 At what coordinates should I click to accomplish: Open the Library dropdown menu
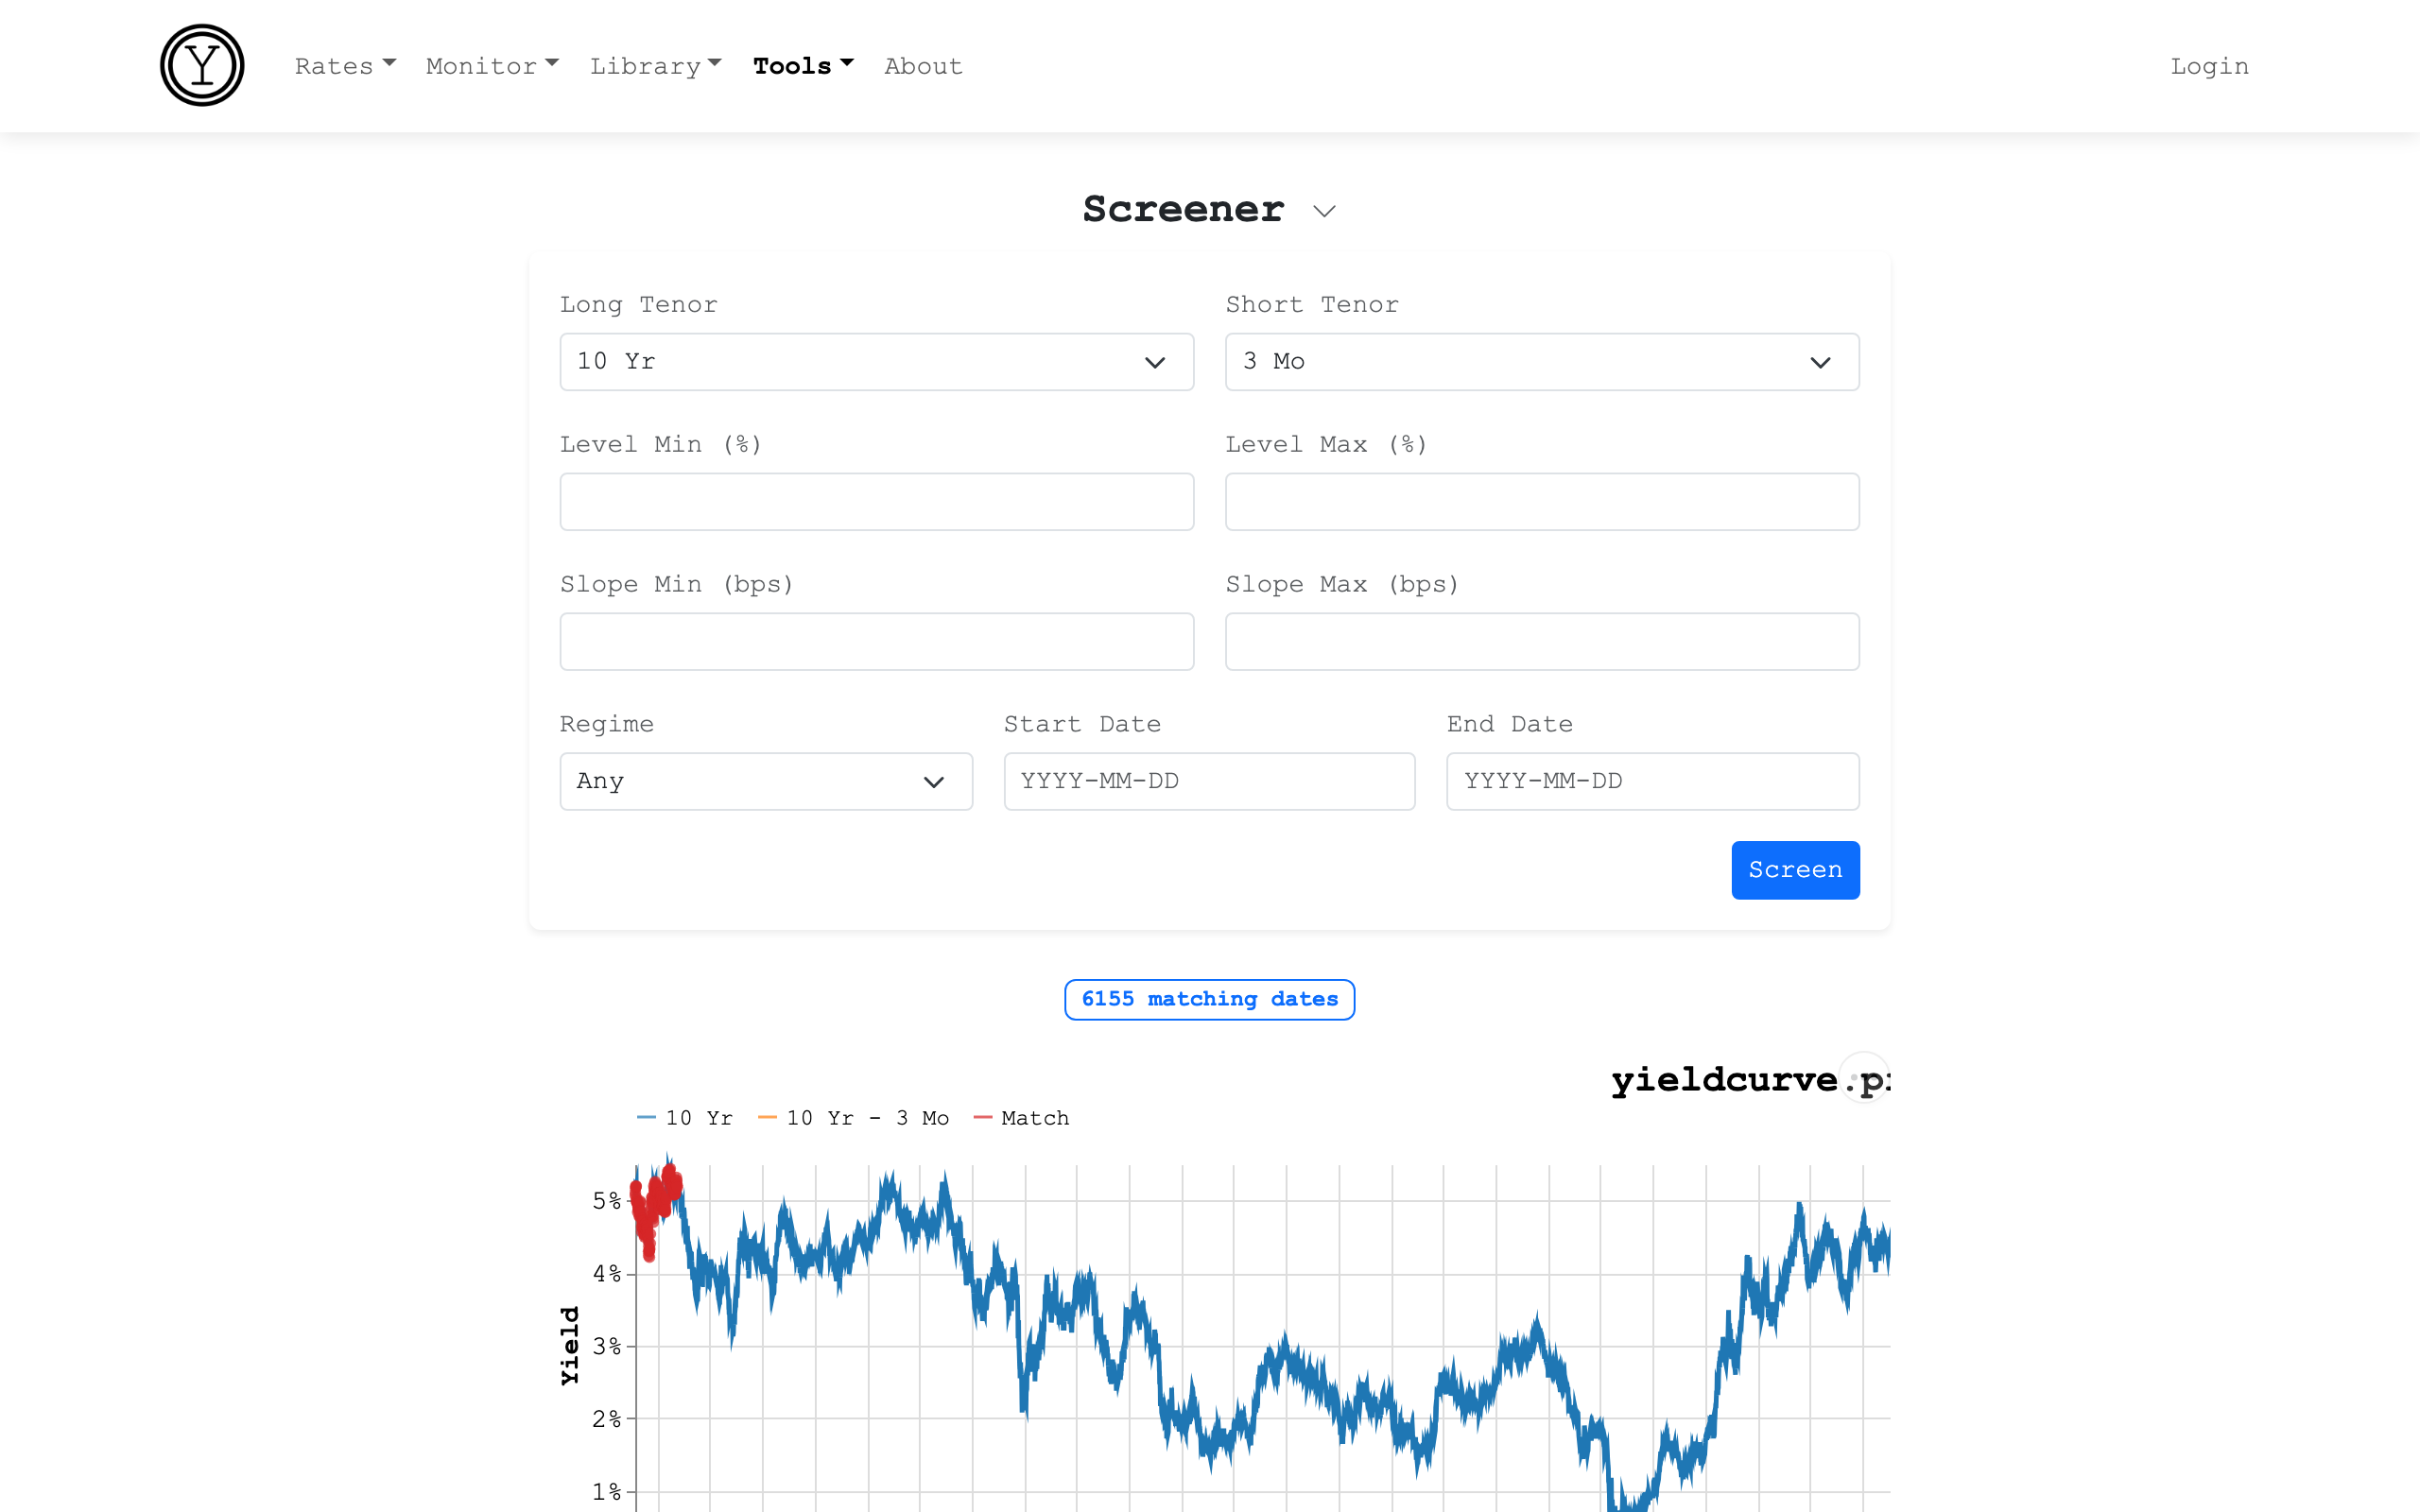[x=655, y=66]
